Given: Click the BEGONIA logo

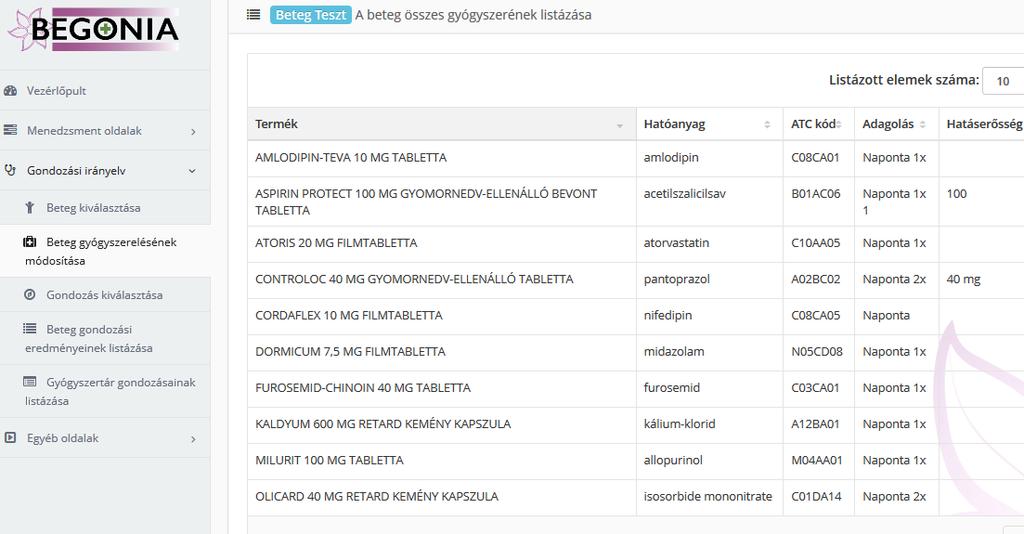Looking at the screenshot, I should coord(93,29).
